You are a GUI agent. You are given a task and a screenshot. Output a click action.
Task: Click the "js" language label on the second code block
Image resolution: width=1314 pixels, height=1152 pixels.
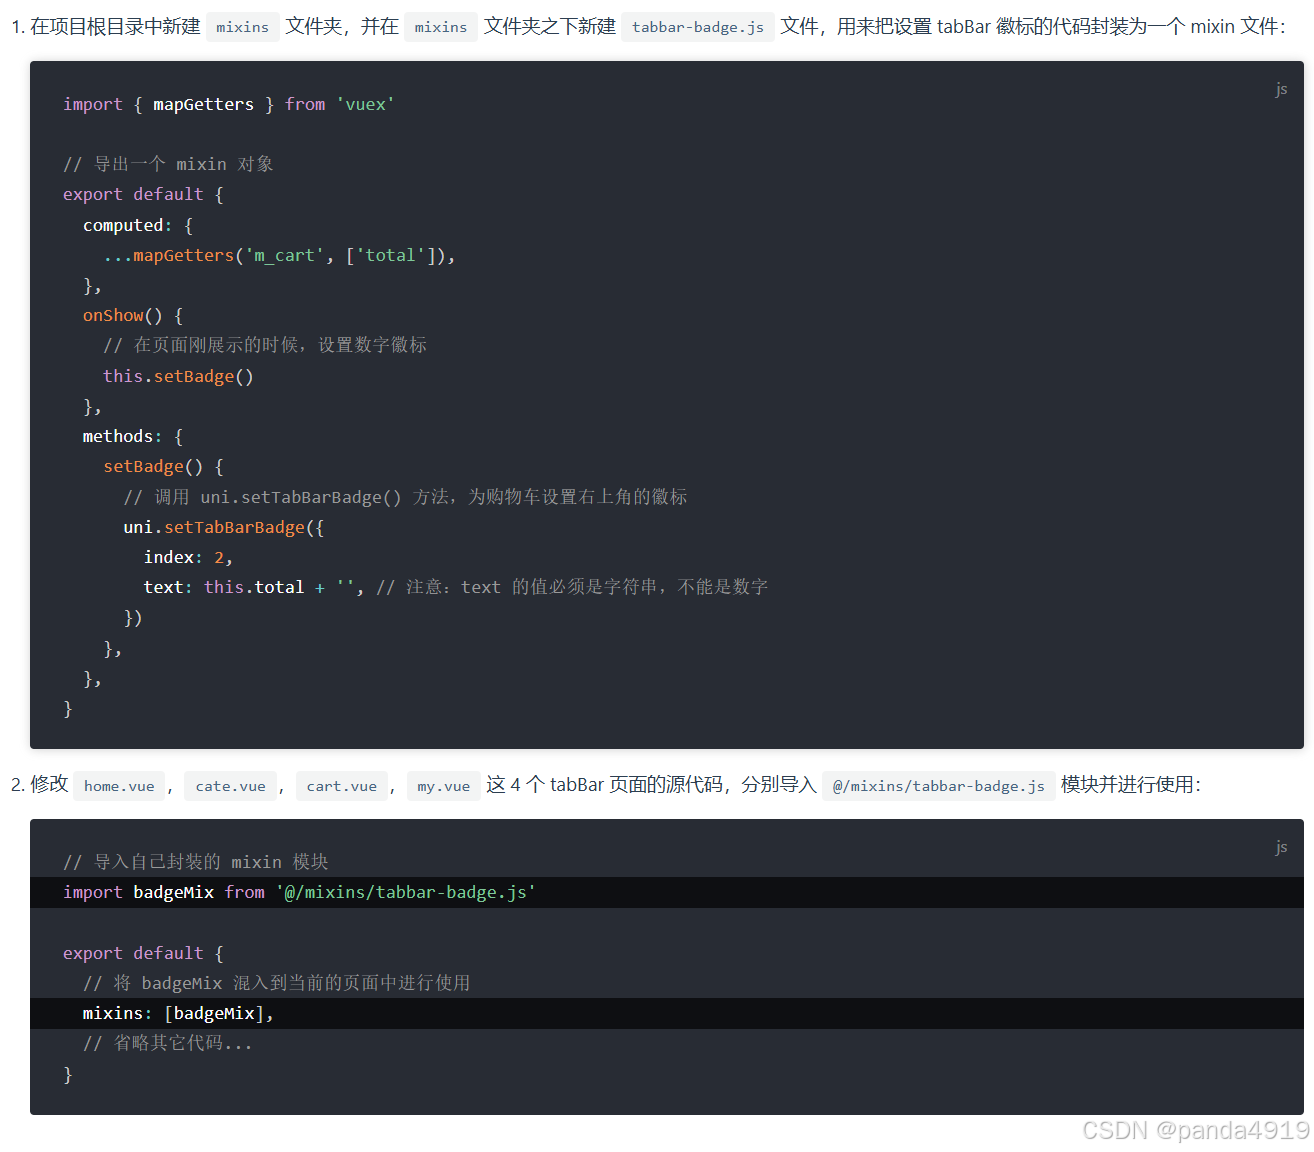click(1281, 847)
